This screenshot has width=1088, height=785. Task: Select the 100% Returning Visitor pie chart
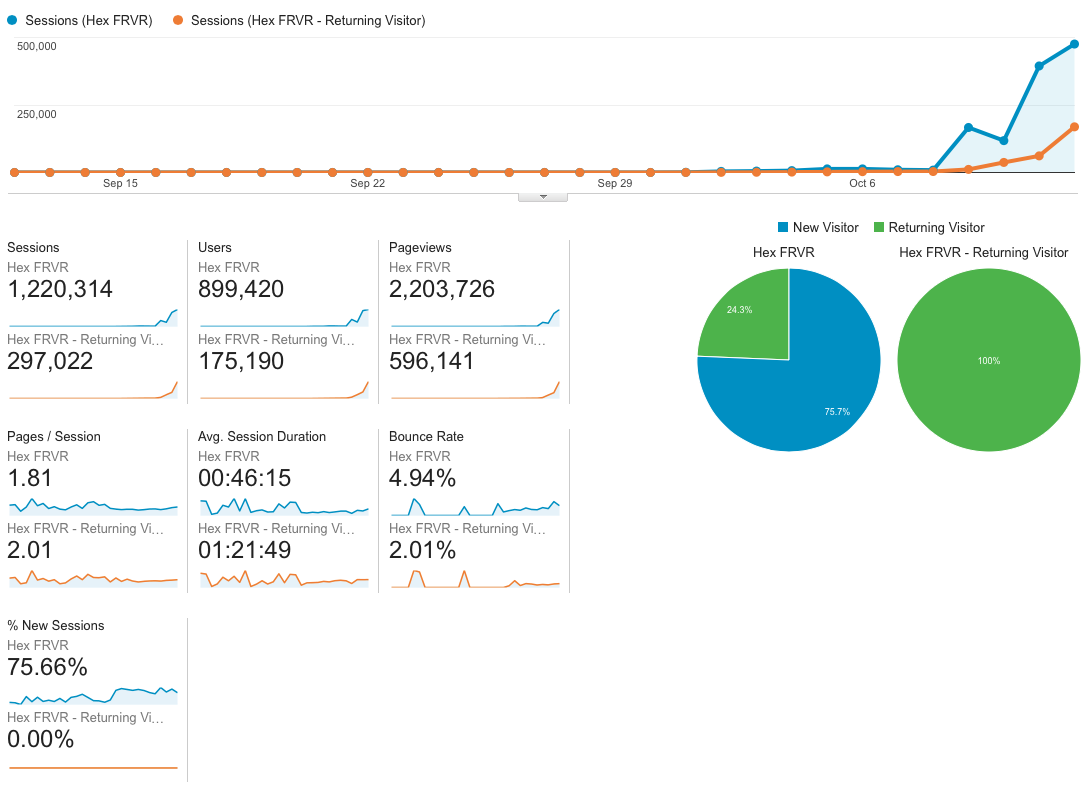tap(989, 360)
